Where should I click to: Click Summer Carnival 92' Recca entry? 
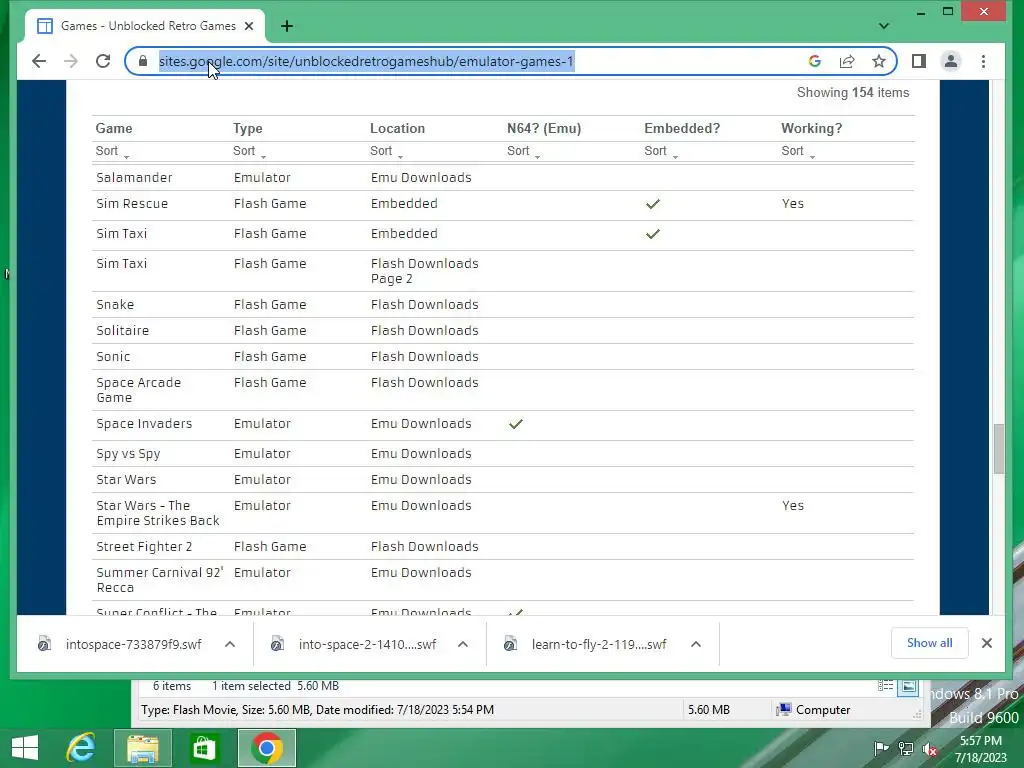point(159,580)
